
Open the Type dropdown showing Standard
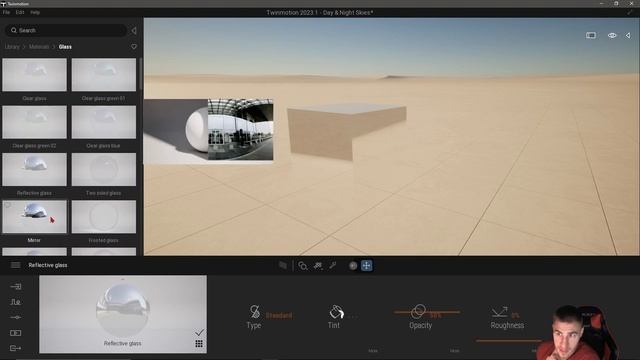(x=279, y=315)
